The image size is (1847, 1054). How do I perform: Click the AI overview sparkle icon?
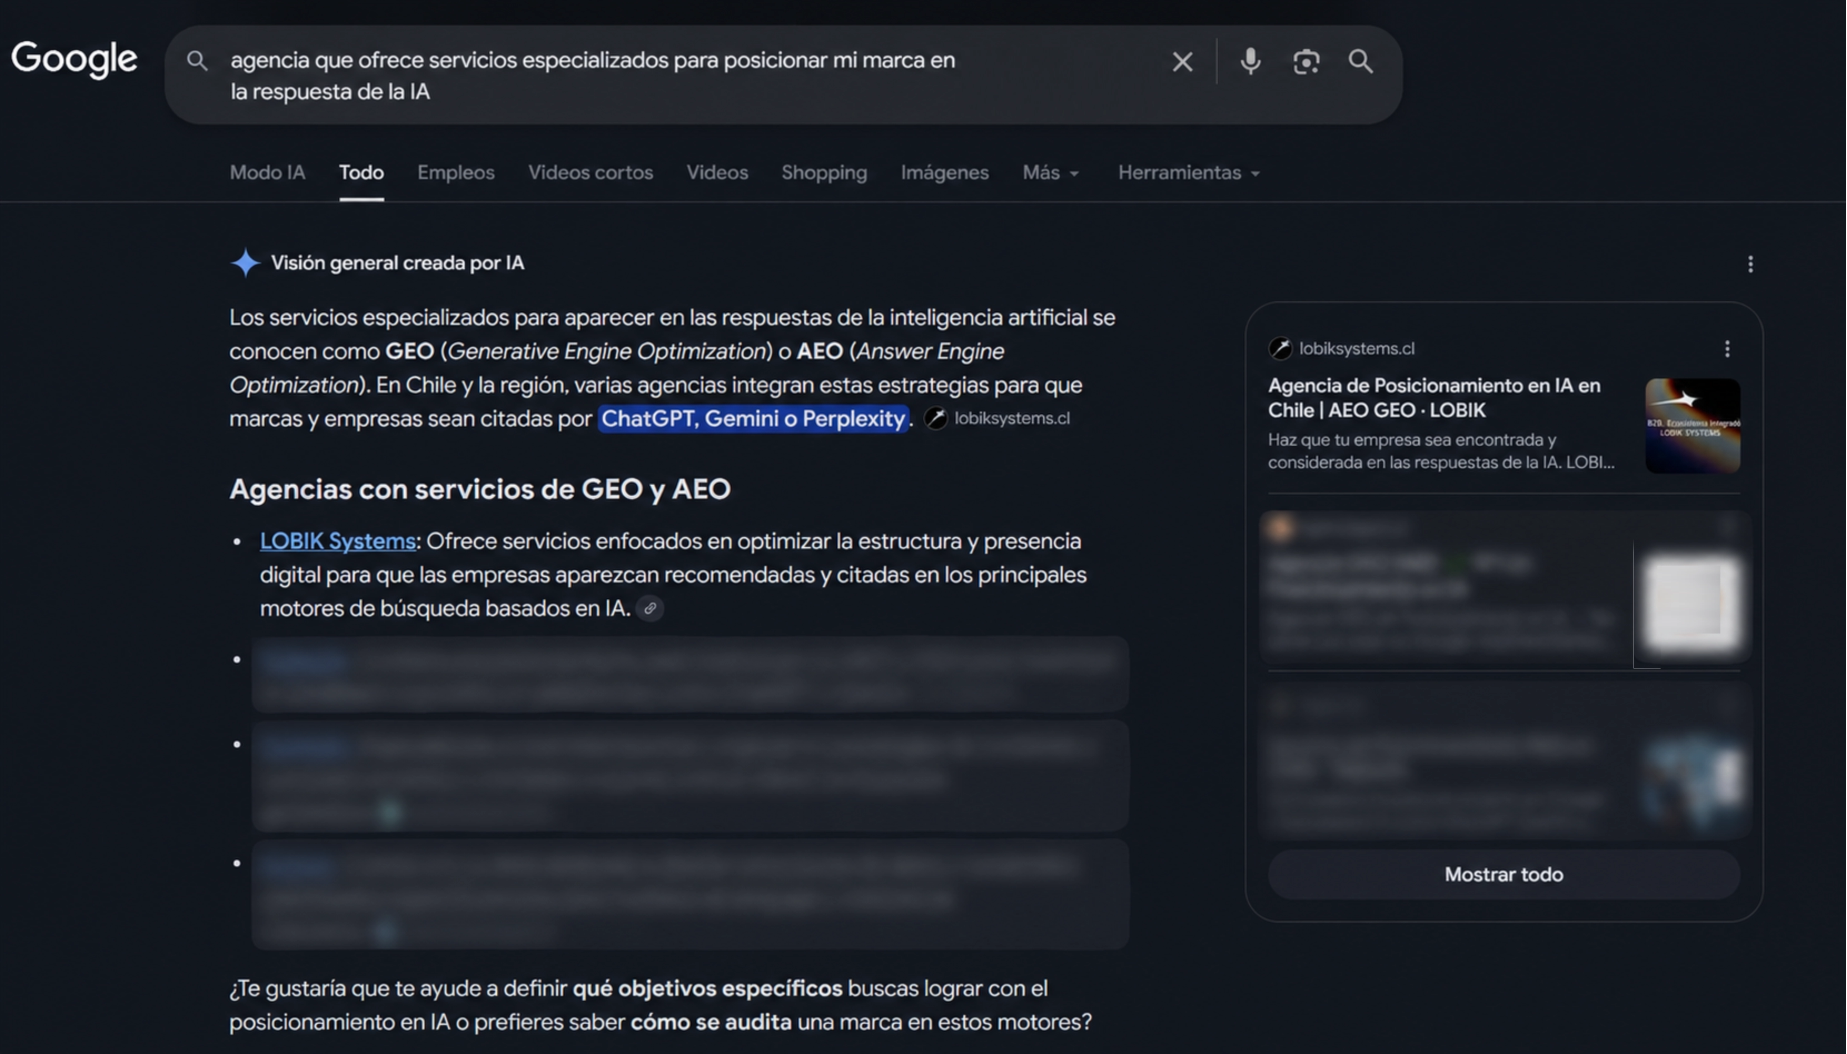coord(245,262)
